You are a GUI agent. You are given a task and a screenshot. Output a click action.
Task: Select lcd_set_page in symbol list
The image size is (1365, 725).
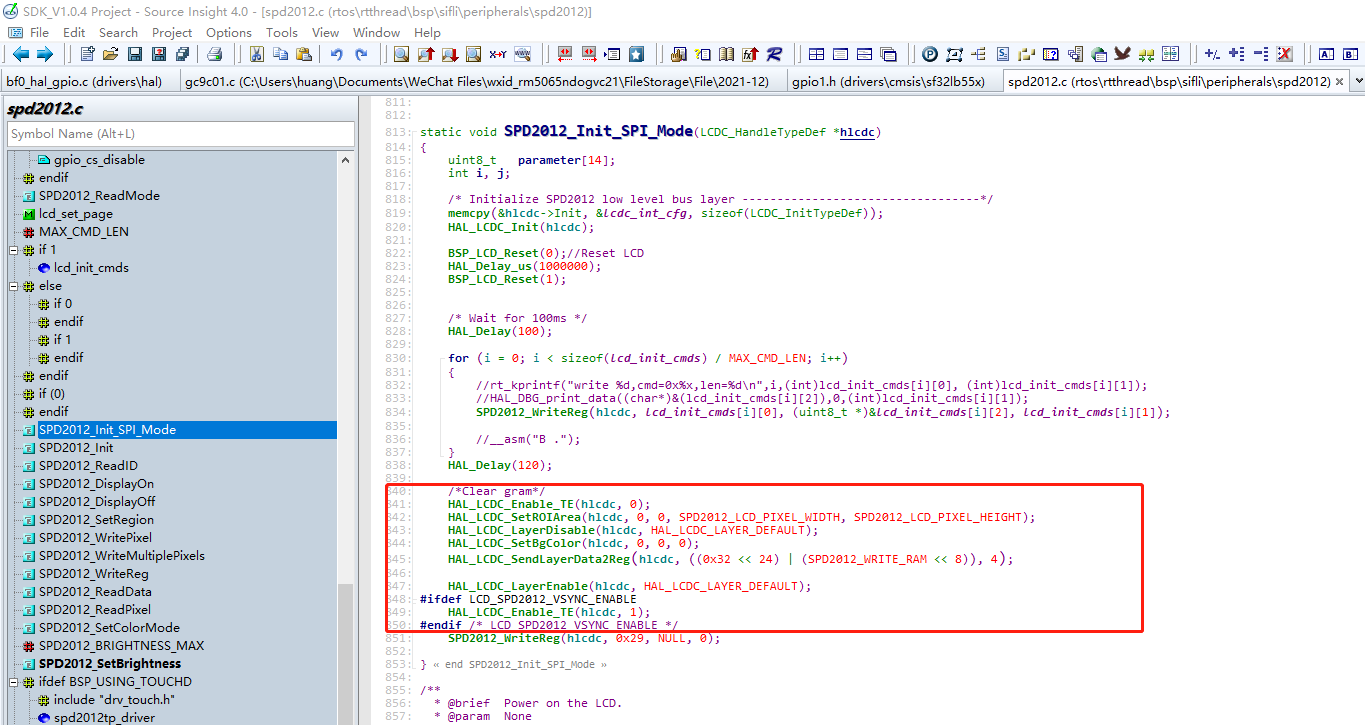pyautogui.click(x=76, y=214)
